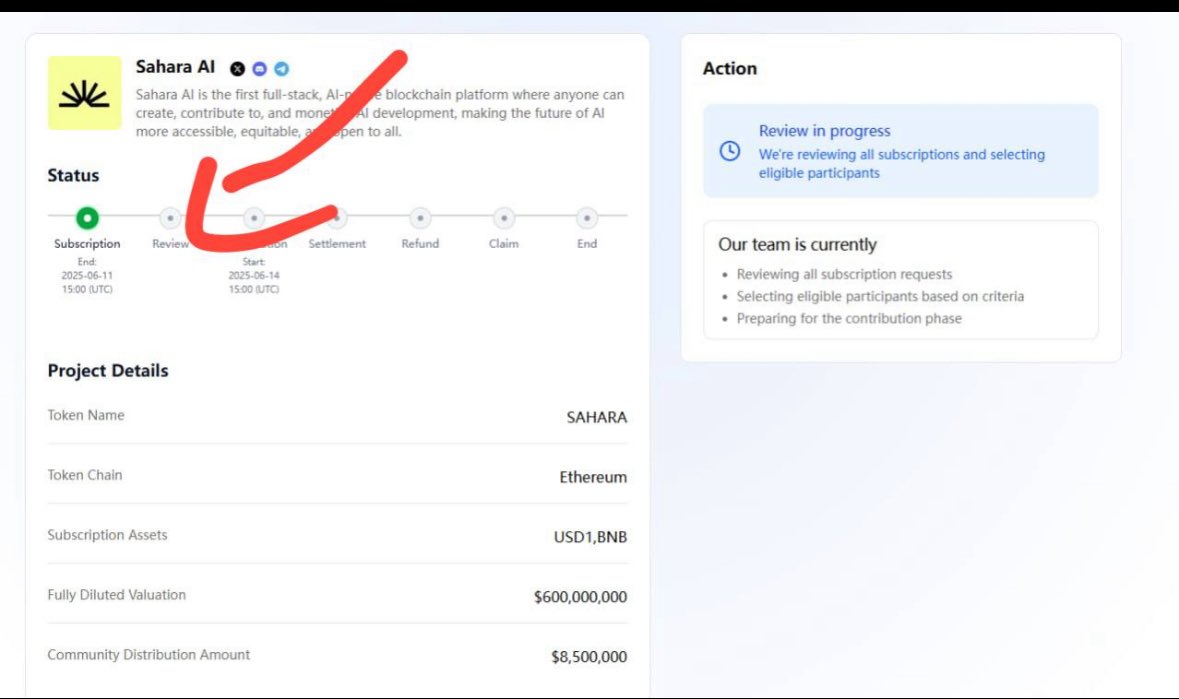Click the clock icon in Review in progress
Viewport: 1179px width, 699px height.
(729, 151)
